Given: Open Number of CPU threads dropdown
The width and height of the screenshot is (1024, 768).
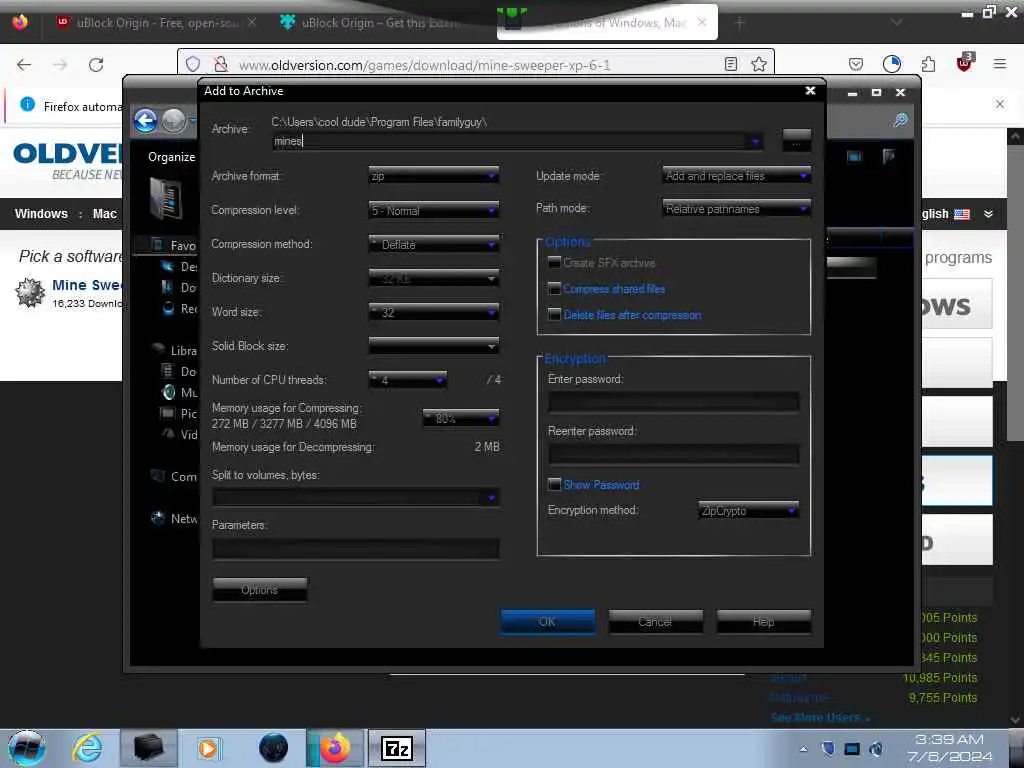Looking at the screenshot, I should pos(408,379).
